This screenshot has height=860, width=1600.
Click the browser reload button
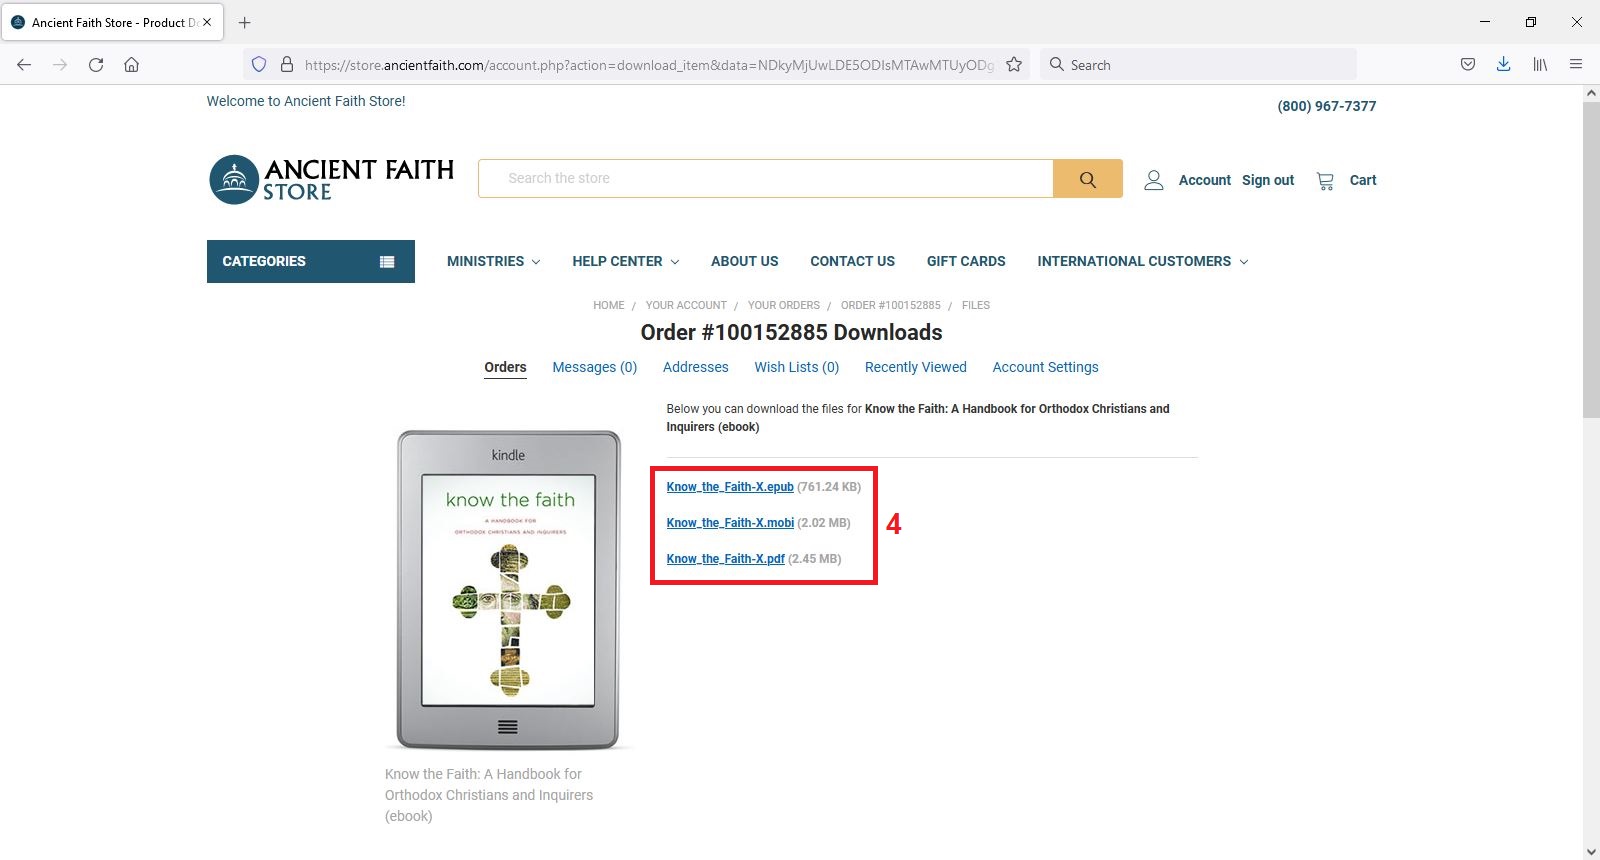point(96,65)
